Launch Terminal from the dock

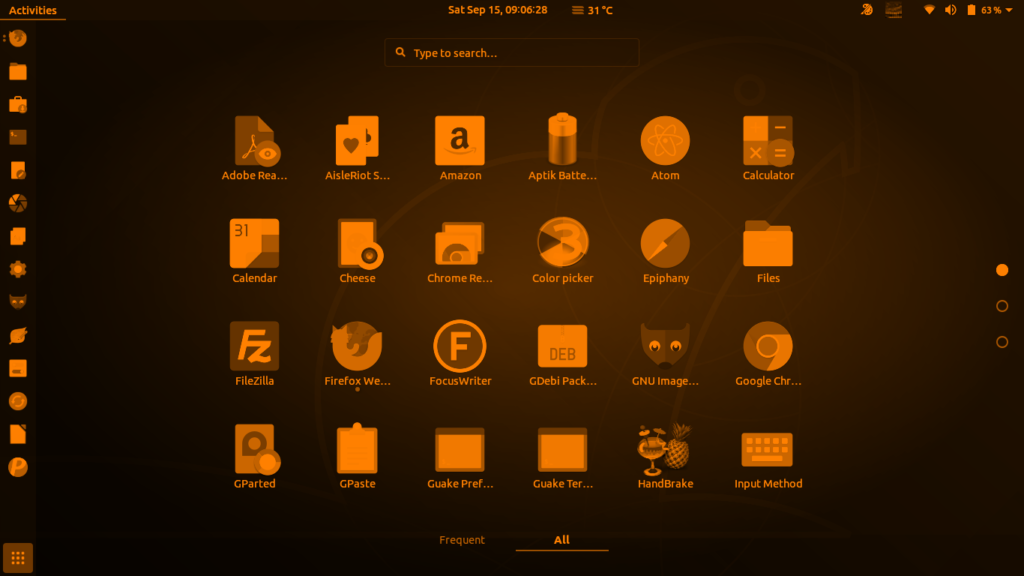click(18, 137)
